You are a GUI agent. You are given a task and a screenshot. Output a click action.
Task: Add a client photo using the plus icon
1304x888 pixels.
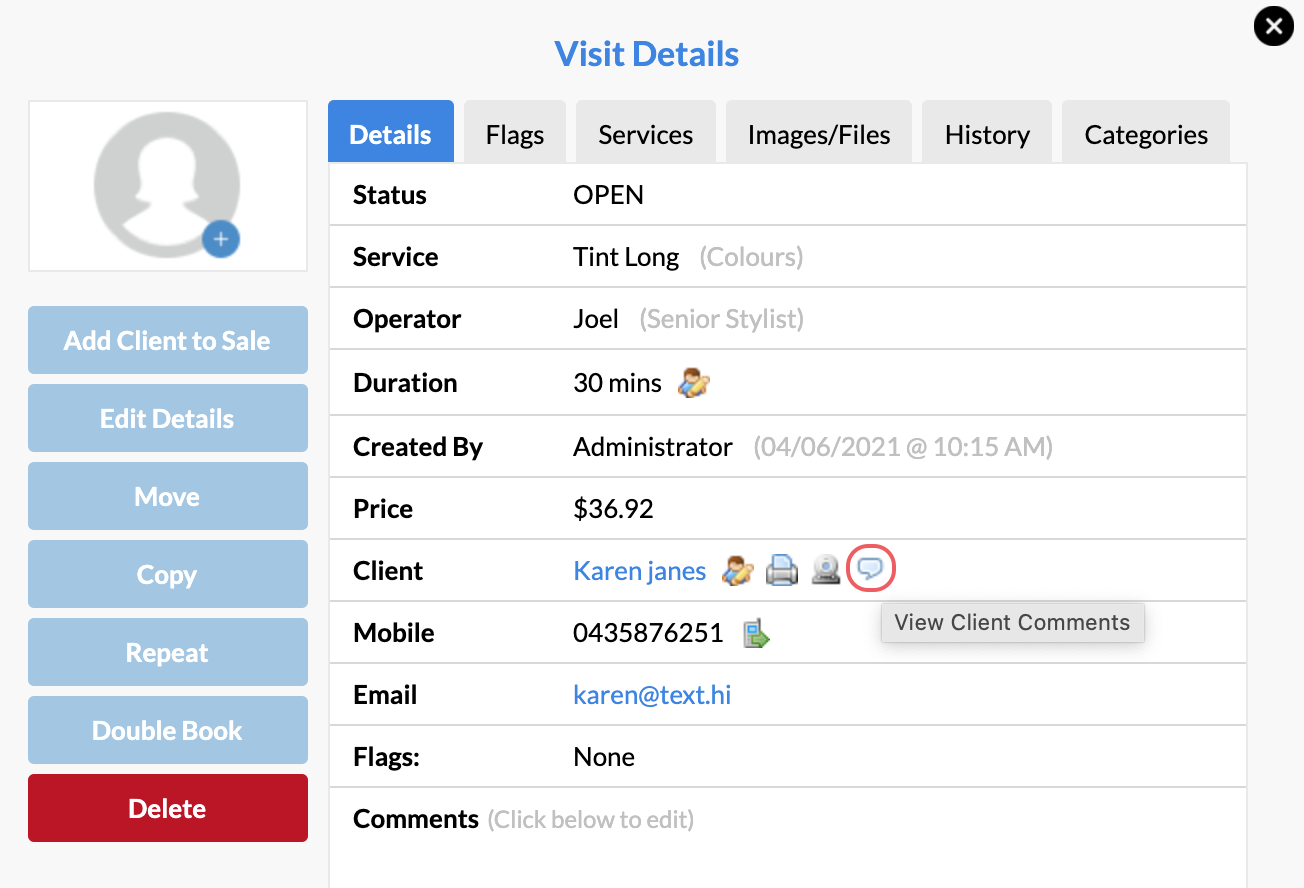click(x=221, y=239)
